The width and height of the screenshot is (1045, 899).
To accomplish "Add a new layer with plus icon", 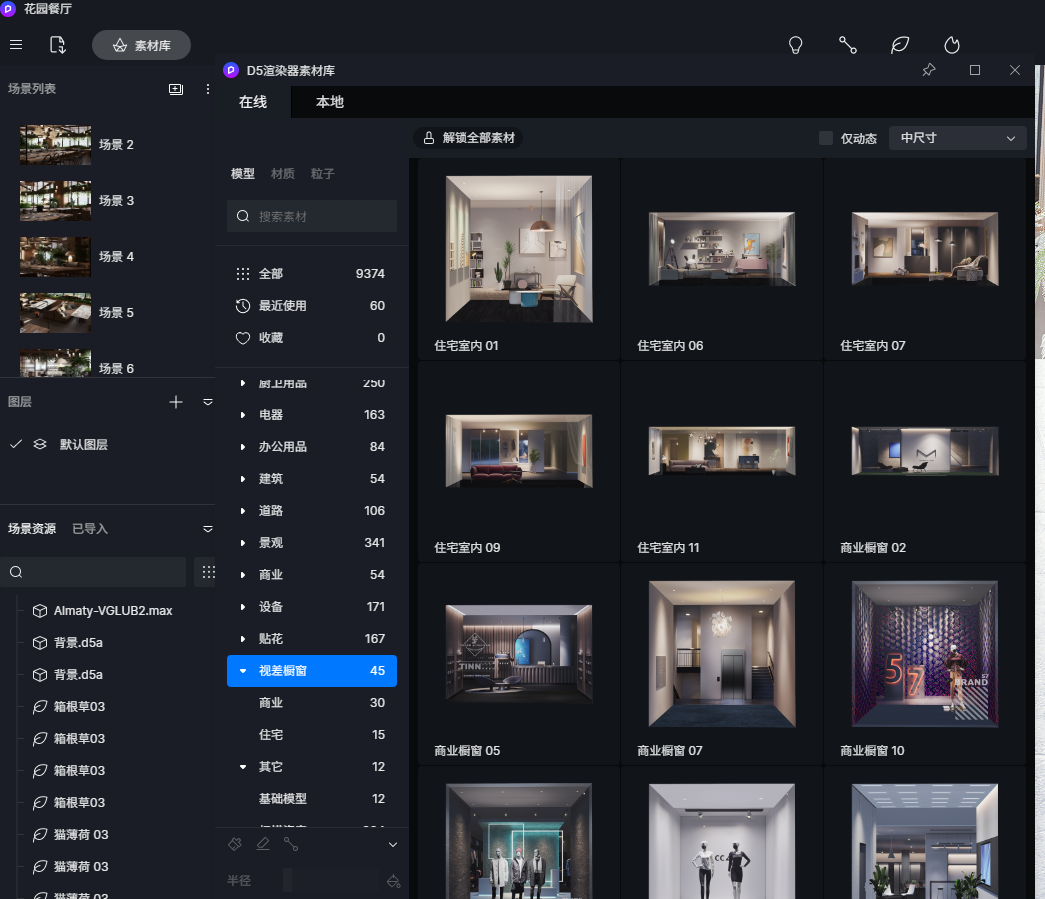I will [176, 402].
